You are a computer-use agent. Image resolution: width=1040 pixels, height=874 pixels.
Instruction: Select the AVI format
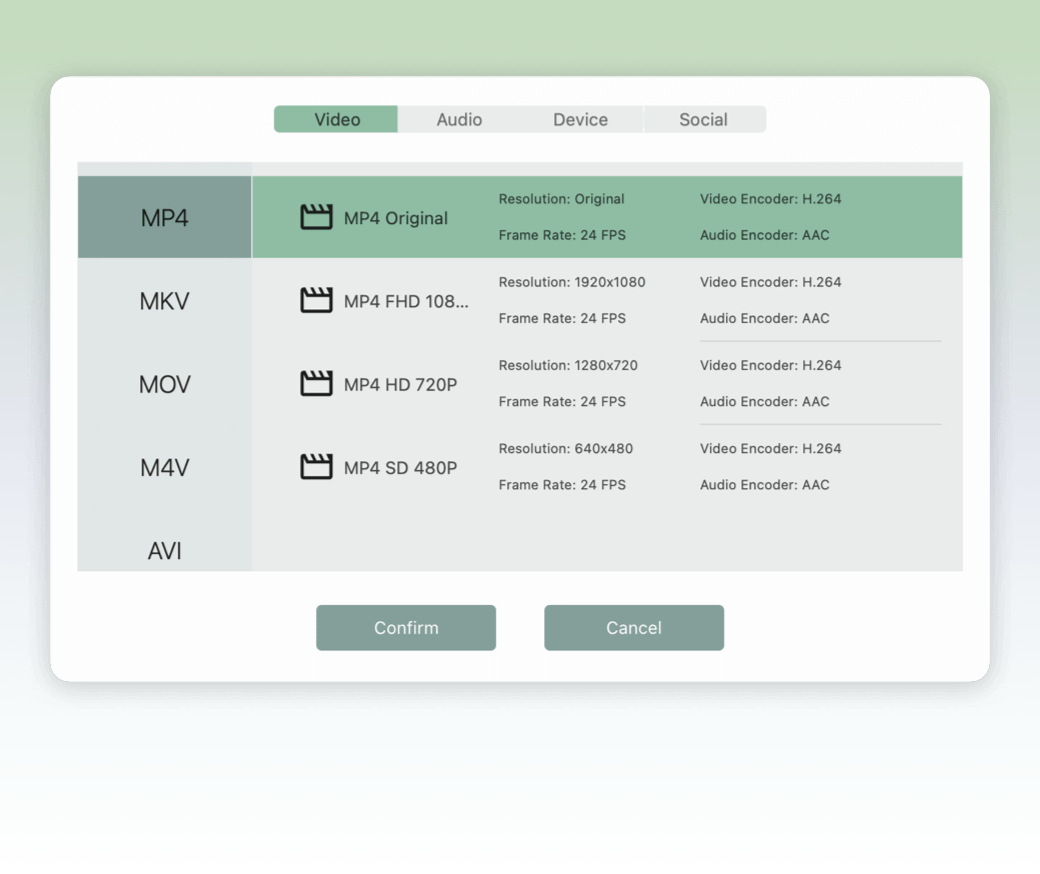163,549
